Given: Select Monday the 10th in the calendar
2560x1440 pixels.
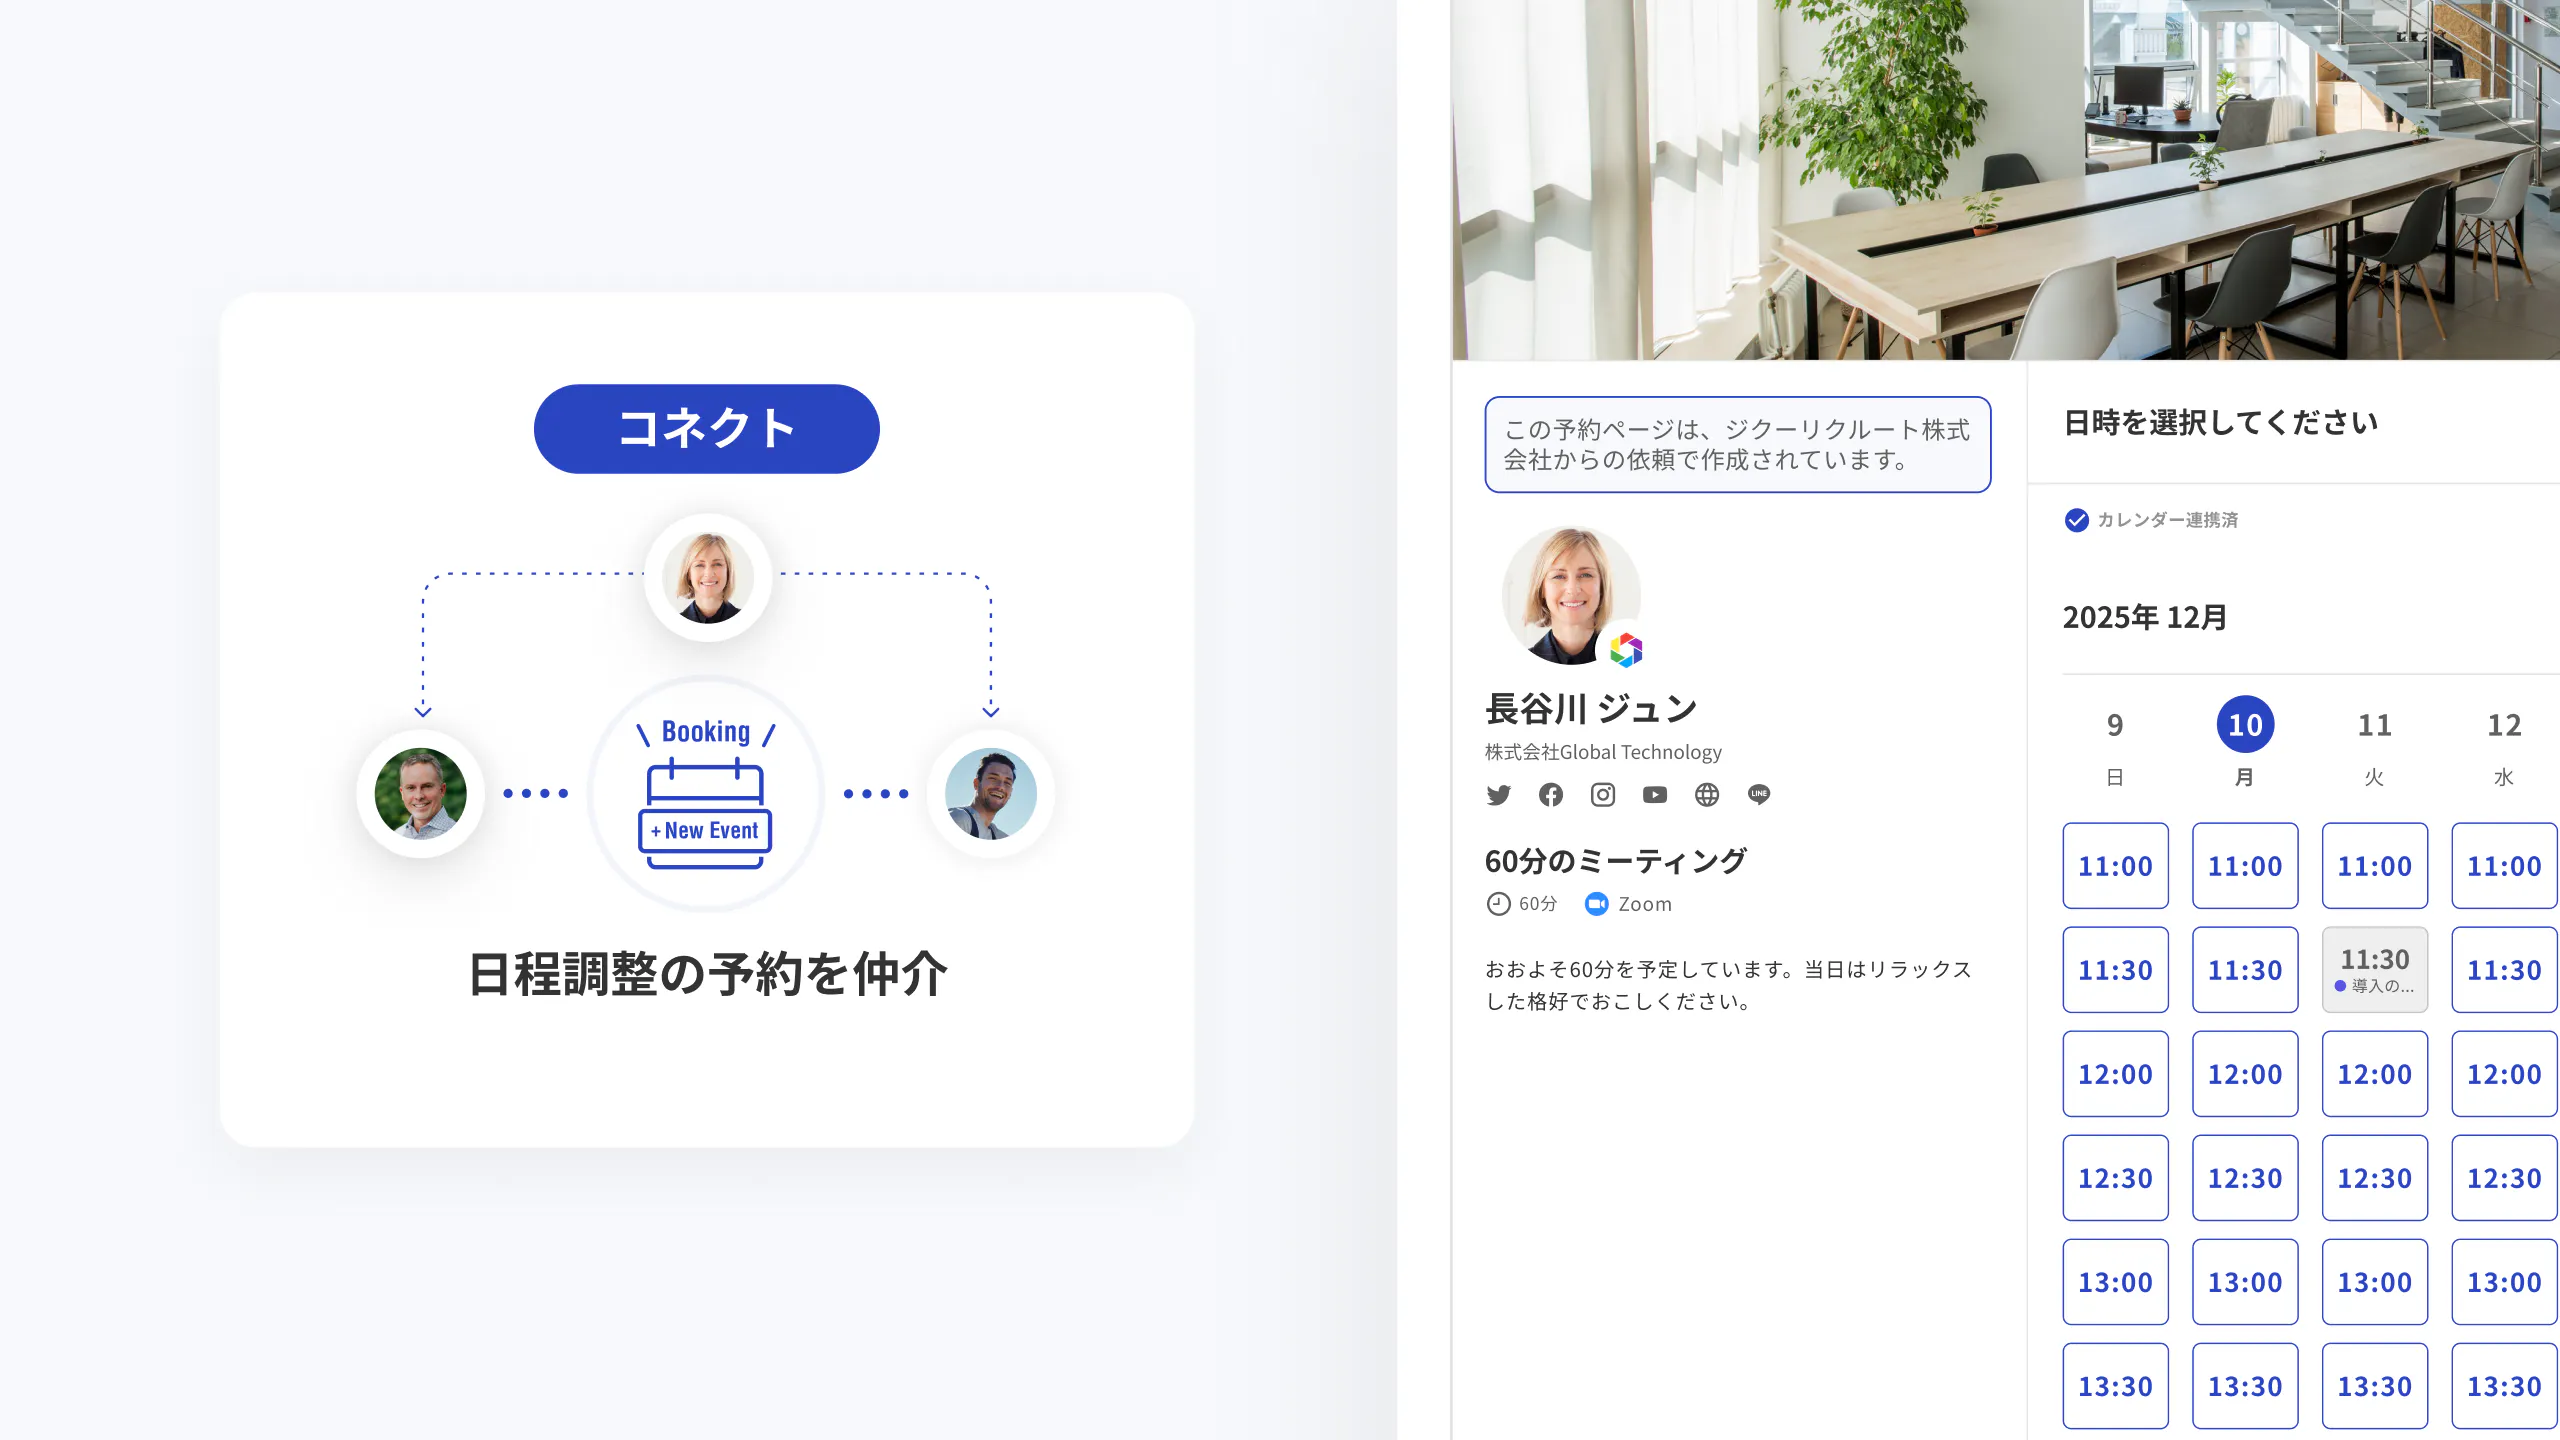Looking at the screenshot, I should 2246,726.
